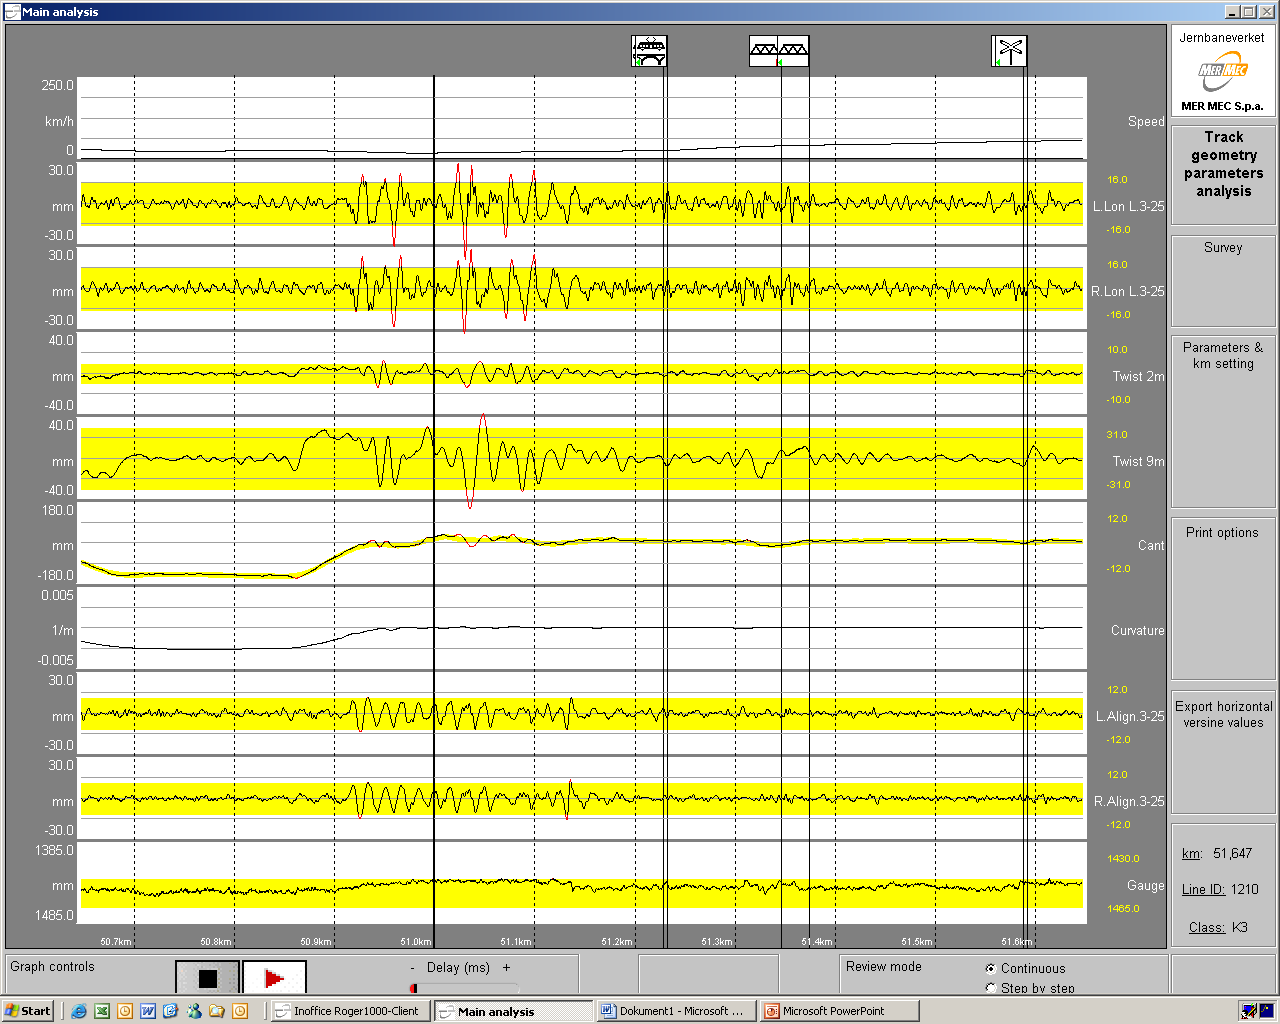Increase delay with the plus sign
The image size is (1280, 1024).
click(506, 968)
